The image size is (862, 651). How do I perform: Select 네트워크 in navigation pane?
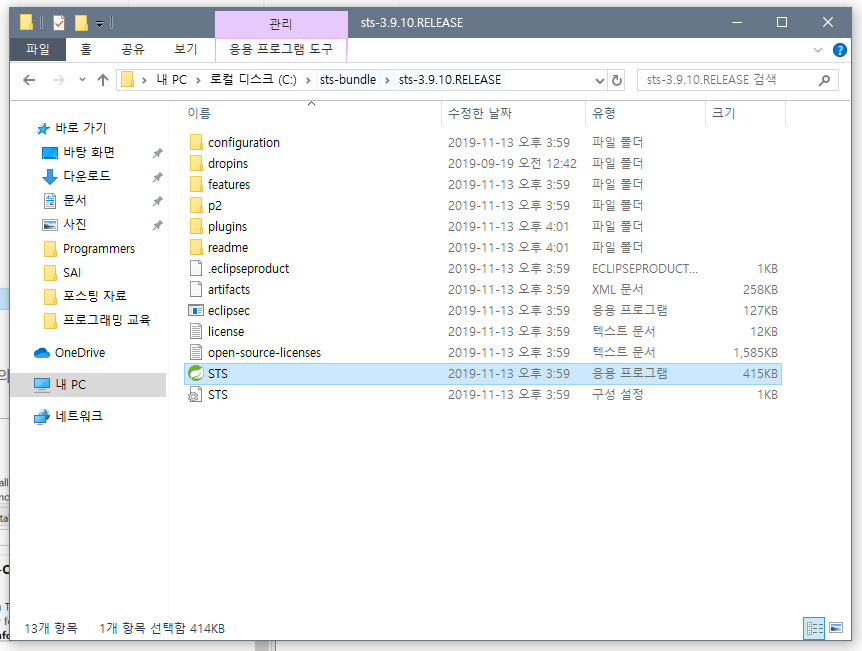(79, 417)
